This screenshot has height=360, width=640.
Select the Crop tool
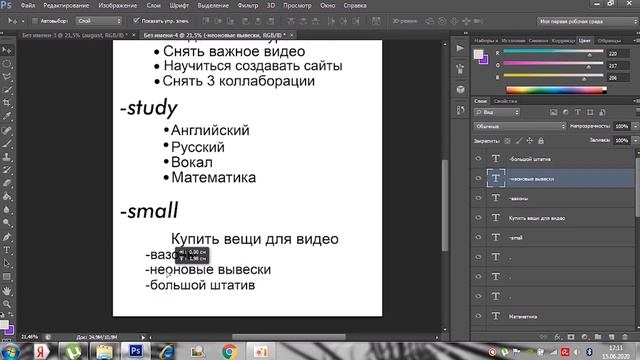click(7, 102)
